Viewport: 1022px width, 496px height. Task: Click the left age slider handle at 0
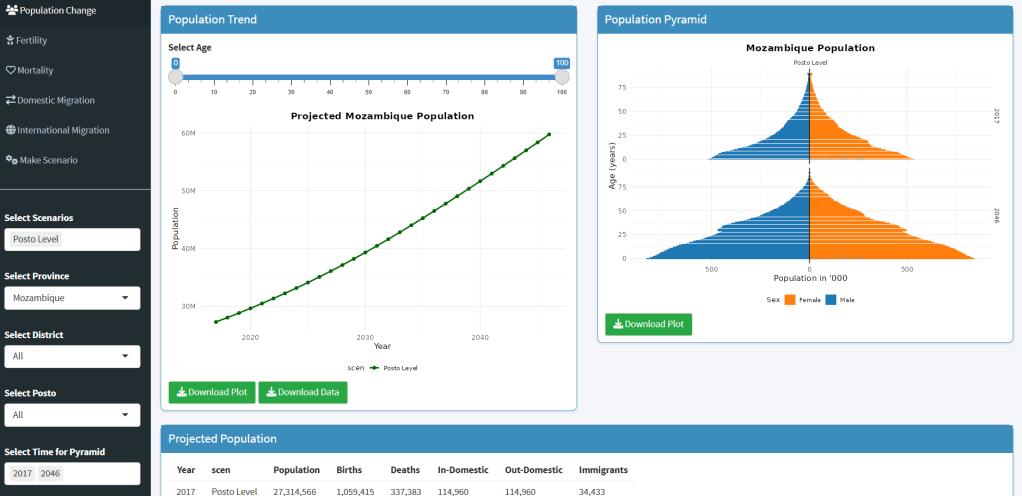click(x=176, y=77)
